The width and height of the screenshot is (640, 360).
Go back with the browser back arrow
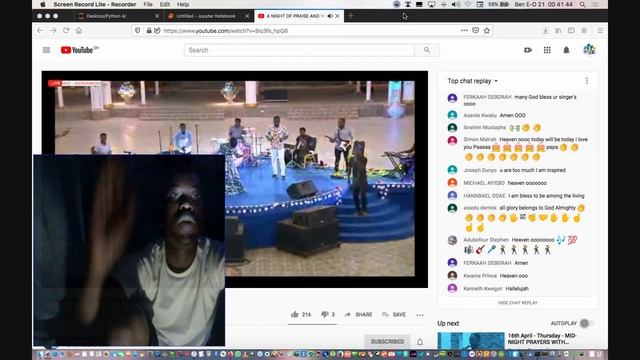(40, 30)
